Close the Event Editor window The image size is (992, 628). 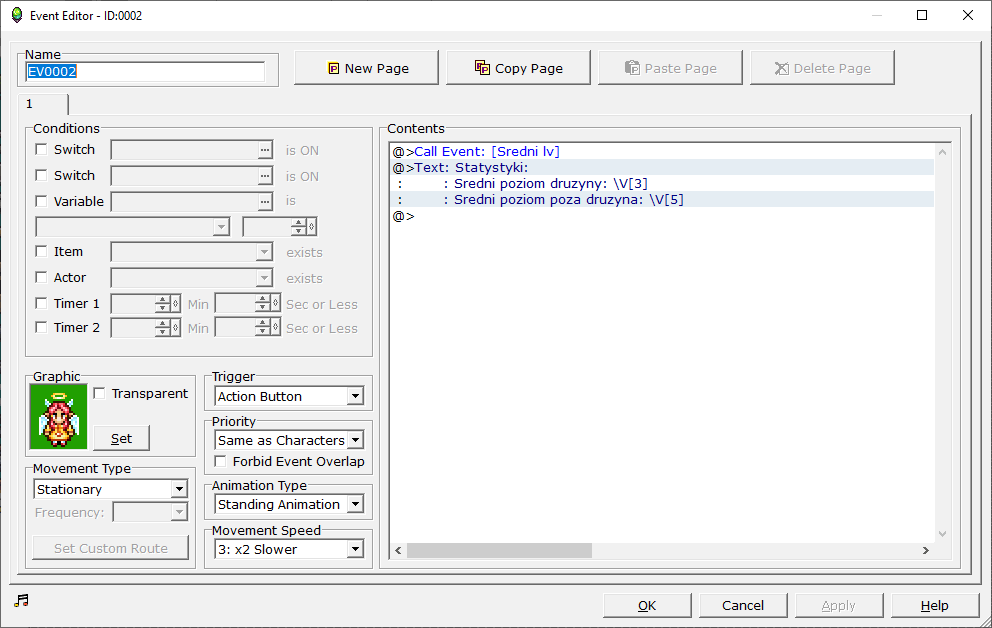[x=967, y=15]
